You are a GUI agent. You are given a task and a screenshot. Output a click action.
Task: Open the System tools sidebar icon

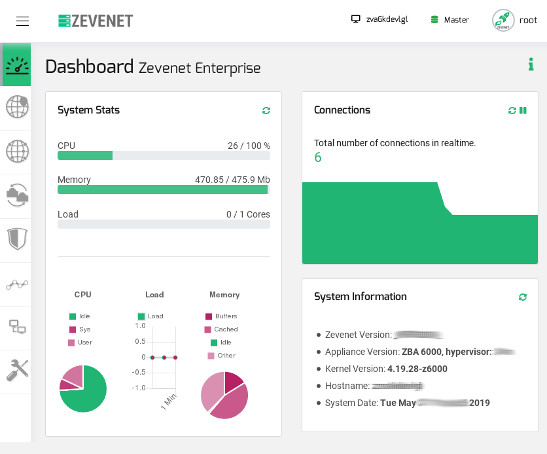(17, 370)
